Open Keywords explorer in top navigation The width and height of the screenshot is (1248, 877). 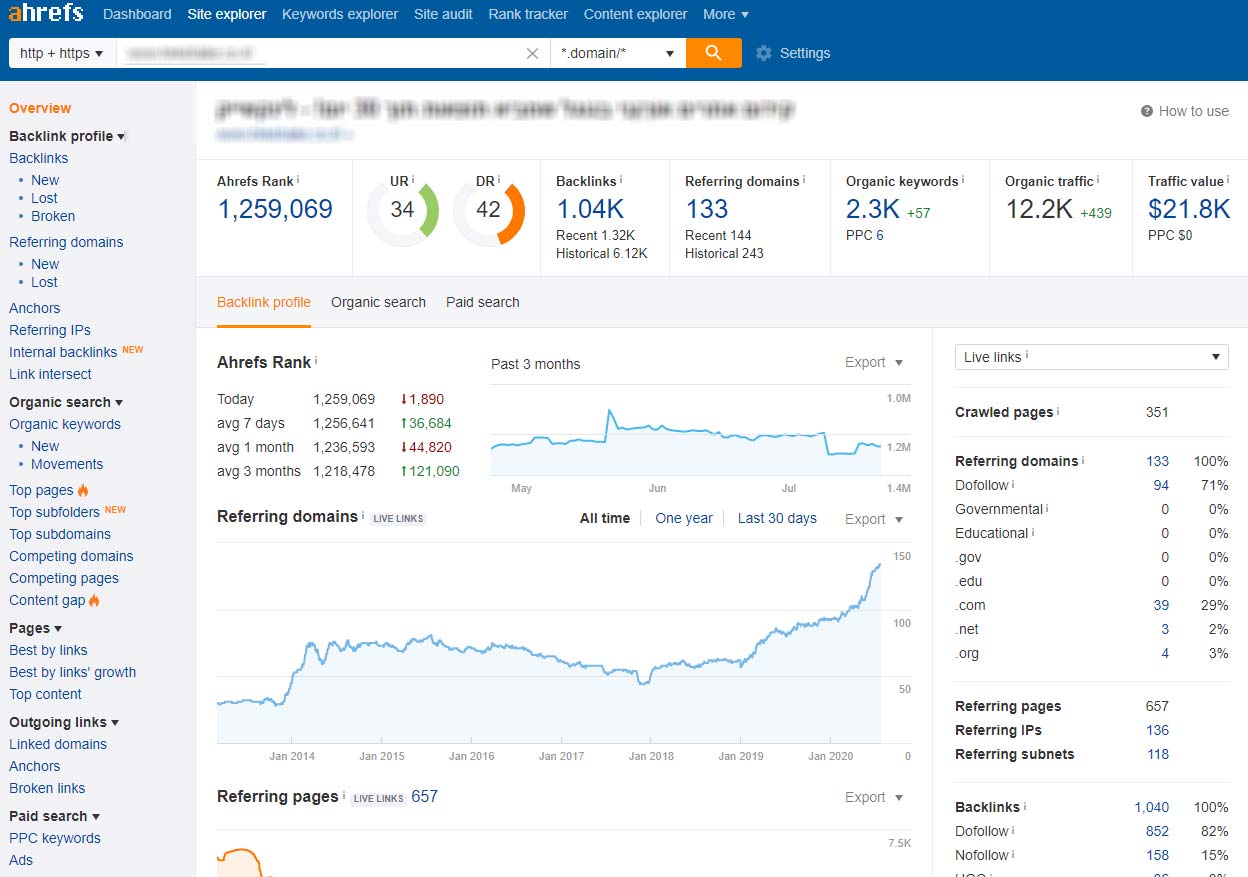point(340,14)
